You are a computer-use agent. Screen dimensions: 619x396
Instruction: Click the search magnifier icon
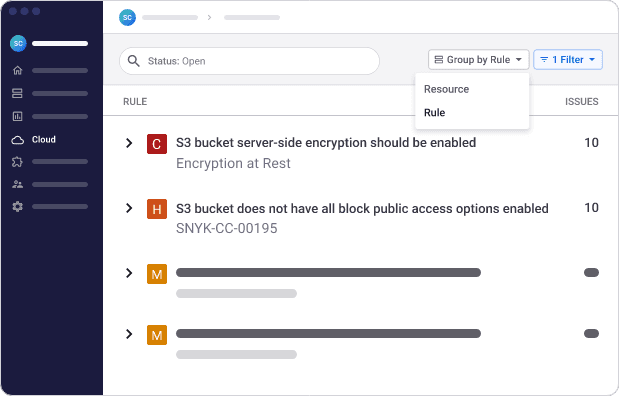pos(133,61)
